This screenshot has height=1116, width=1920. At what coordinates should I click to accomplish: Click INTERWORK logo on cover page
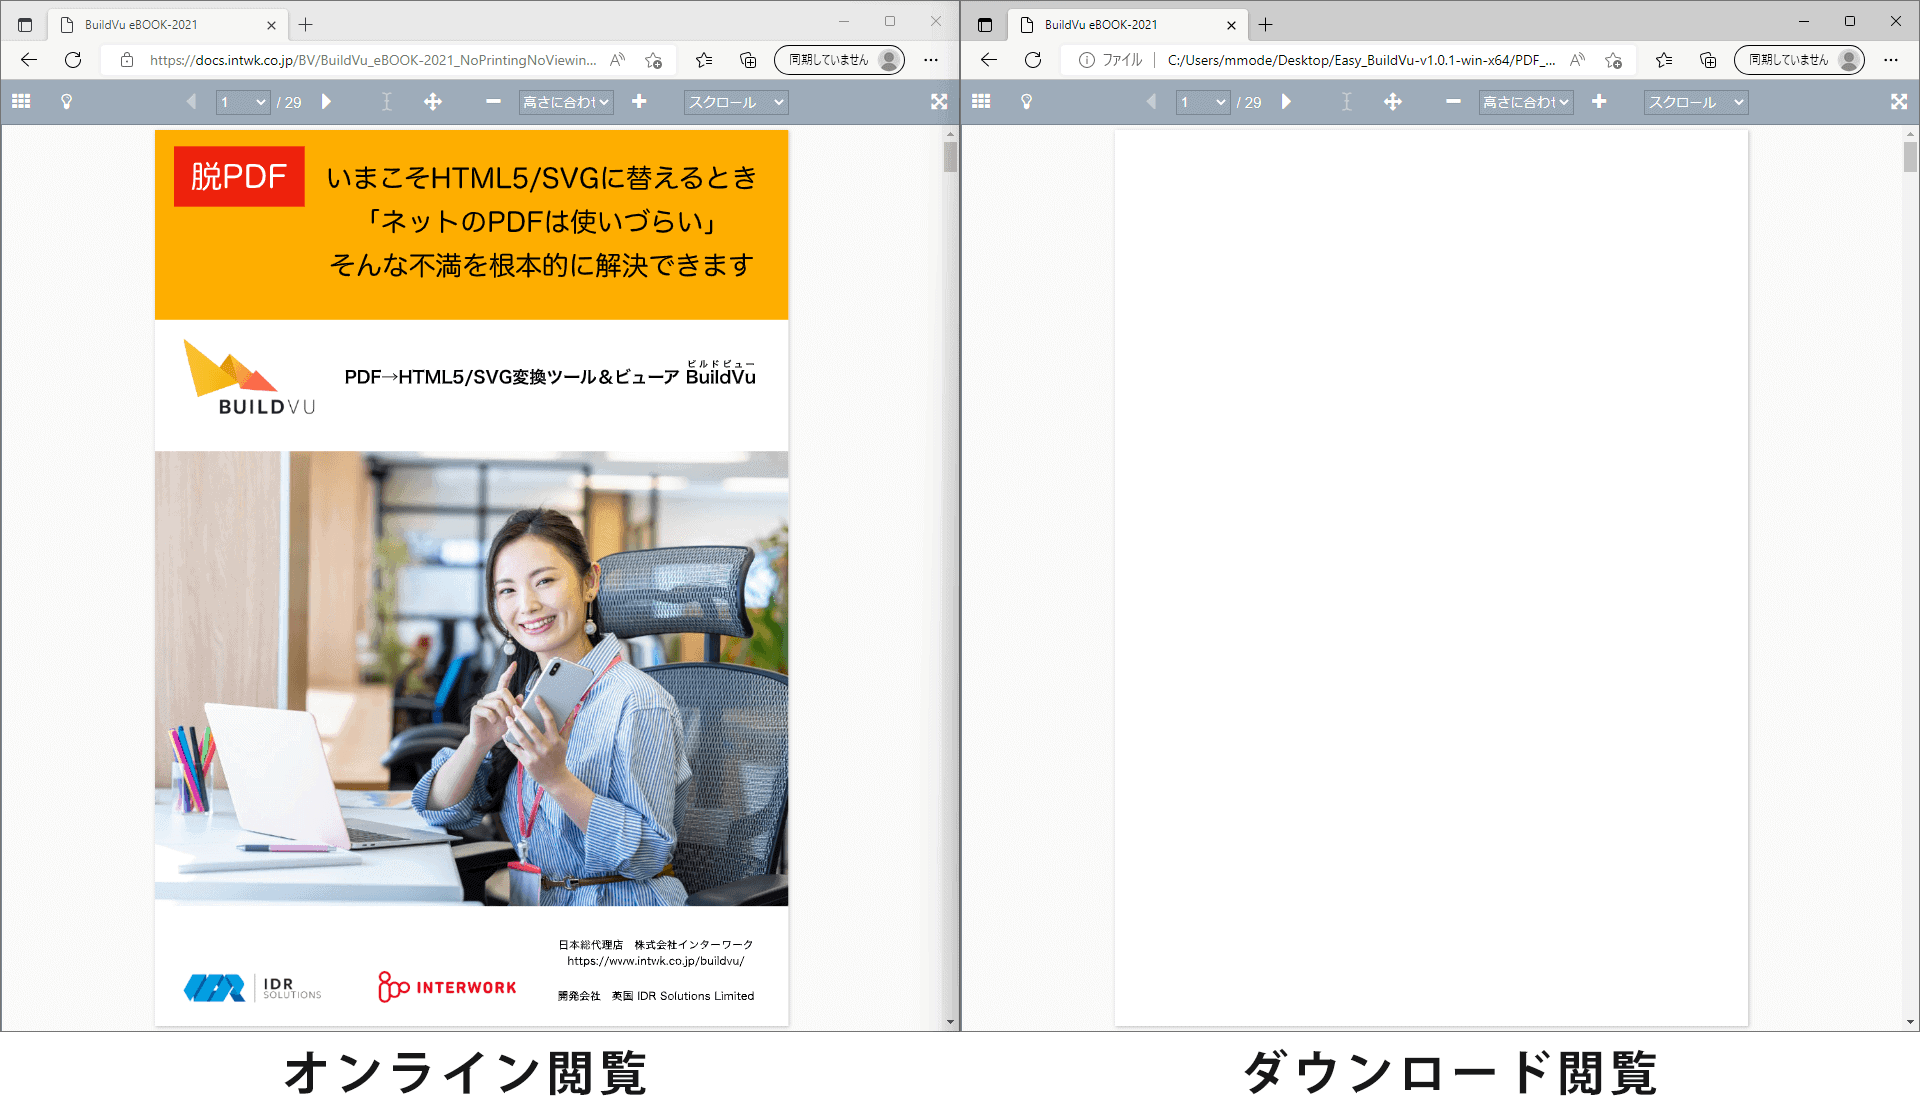447,986
